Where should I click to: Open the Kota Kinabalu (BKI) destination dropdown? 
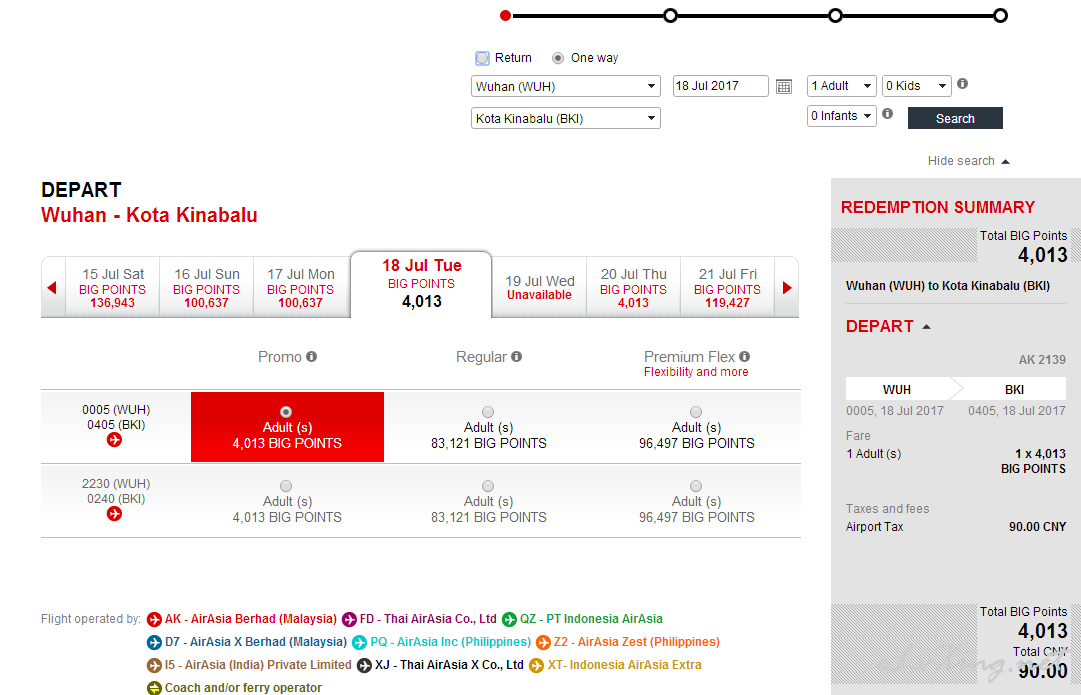566,119
